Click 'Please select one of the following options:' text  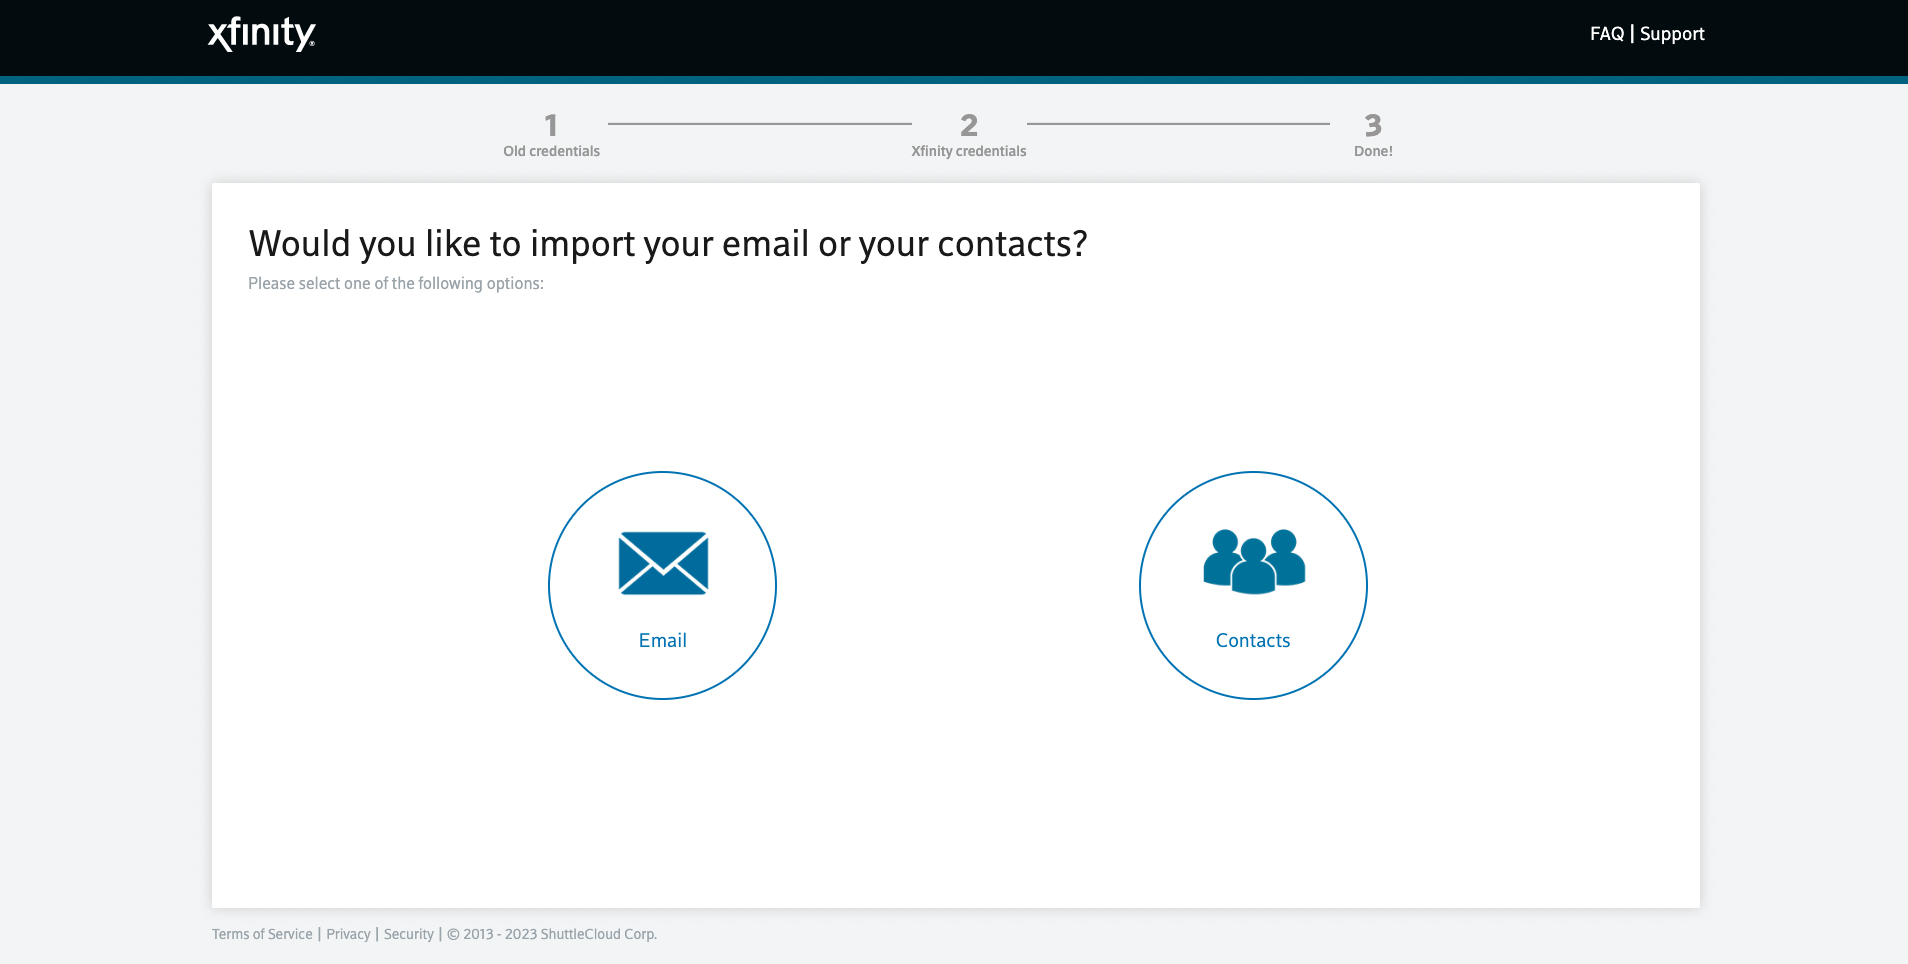(396, 283)
